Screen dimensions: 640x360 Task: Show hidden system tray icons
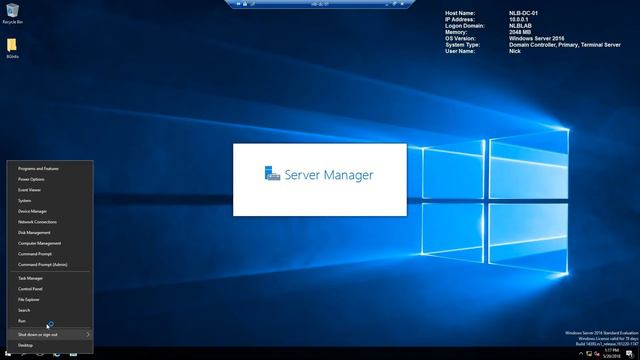pyautogui.click(x=581, y=354)
